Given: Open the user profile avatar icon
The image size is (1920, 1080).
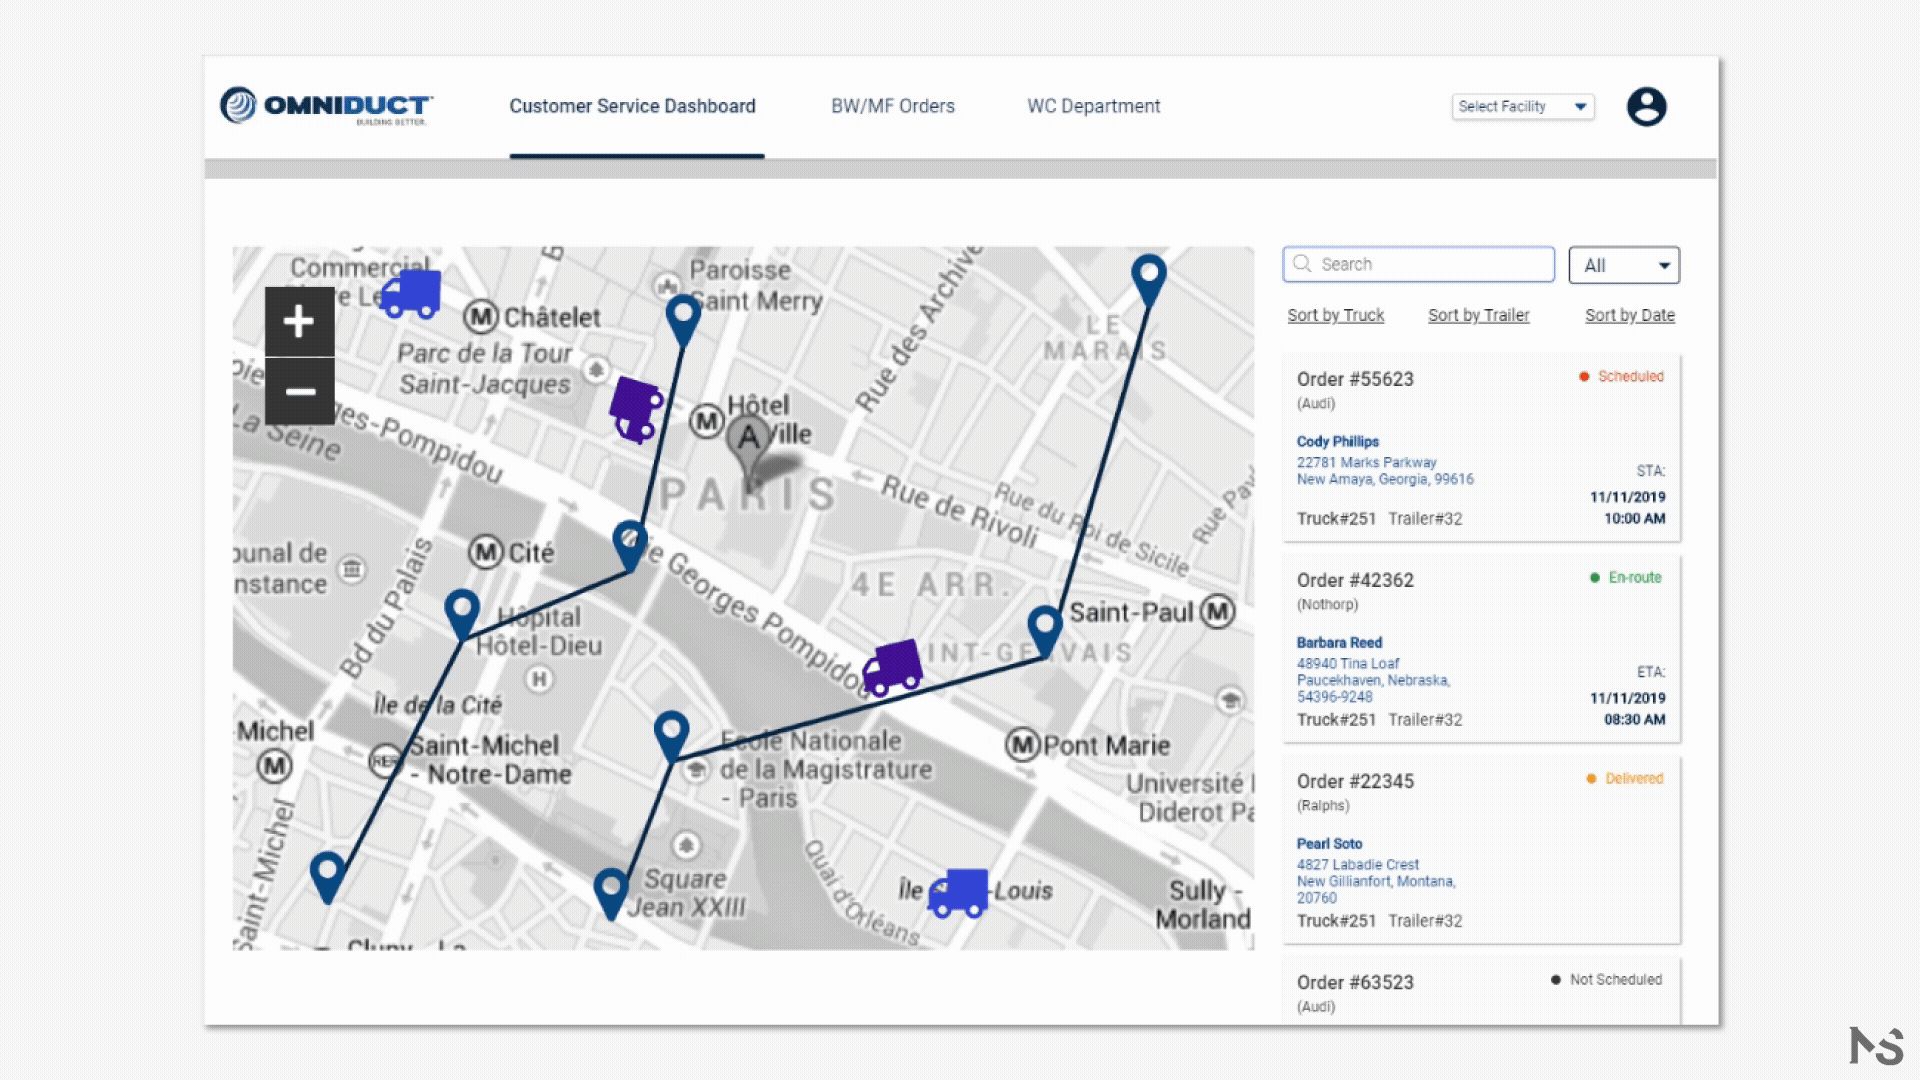Looking at the screenshot, I should click(1646, 107).
